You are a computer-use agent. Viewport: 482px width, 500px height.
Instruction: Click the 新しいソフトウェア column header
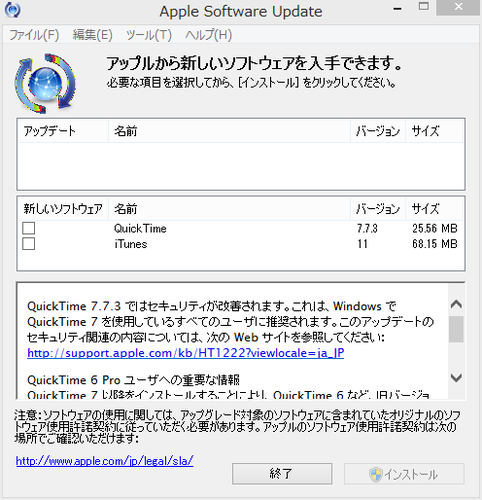pyautogui.click(x=63, y=209)
